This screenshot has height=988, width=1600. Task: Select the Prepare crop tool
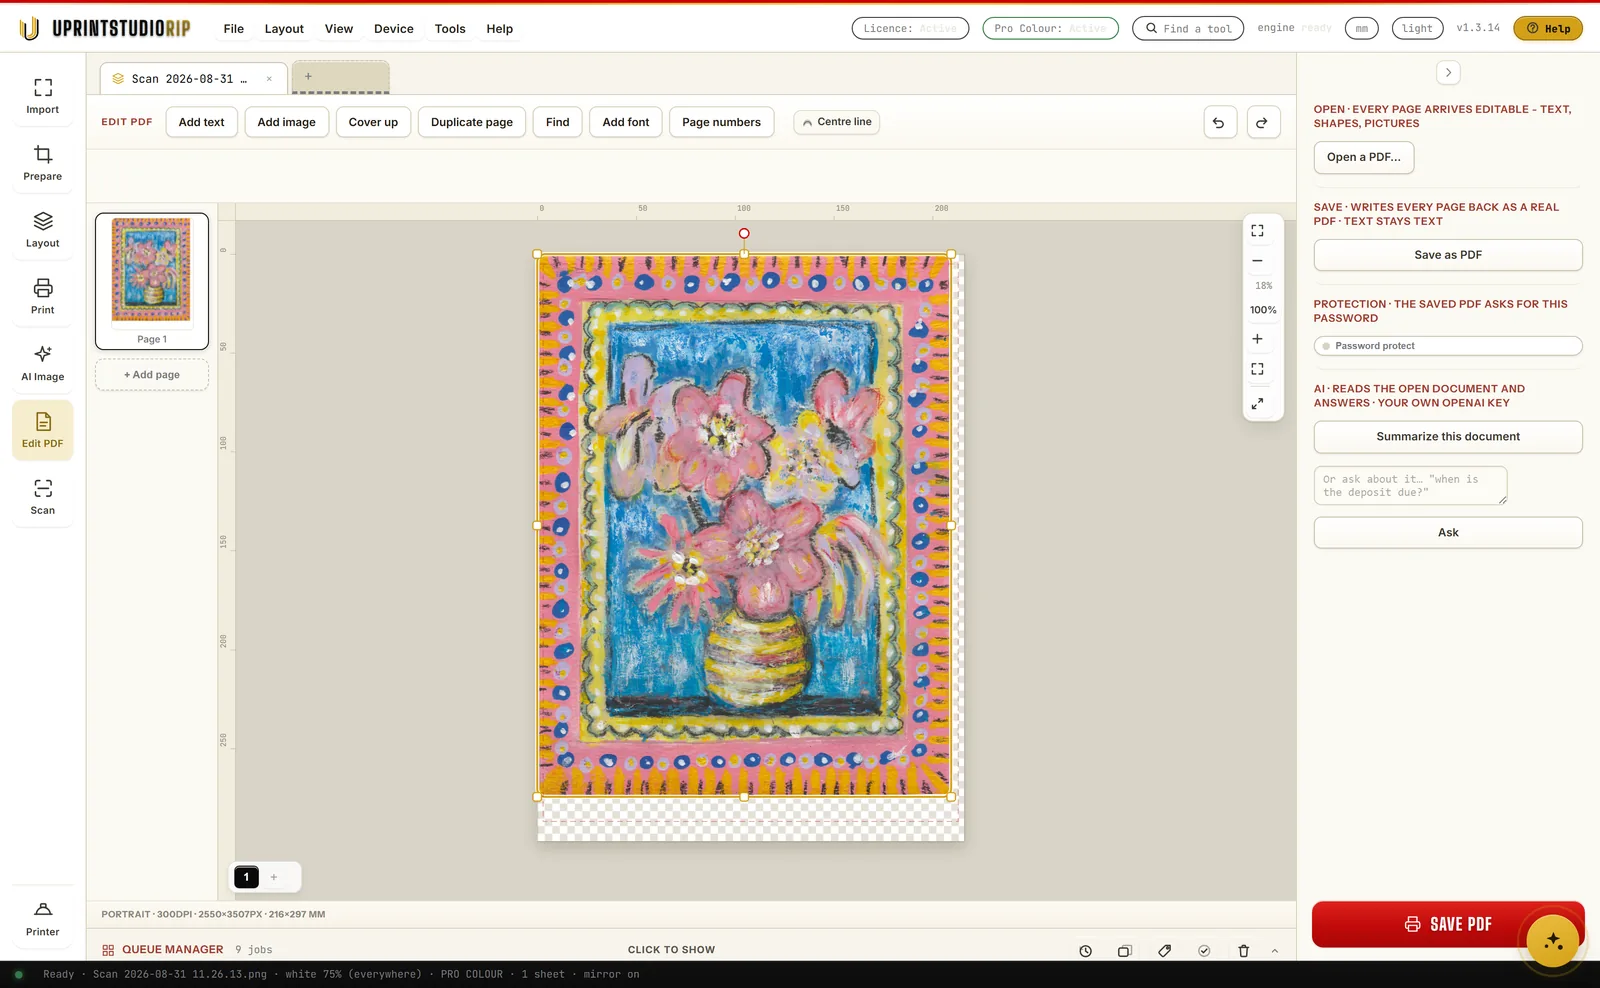pyautogui.click(x=43, y=163)
